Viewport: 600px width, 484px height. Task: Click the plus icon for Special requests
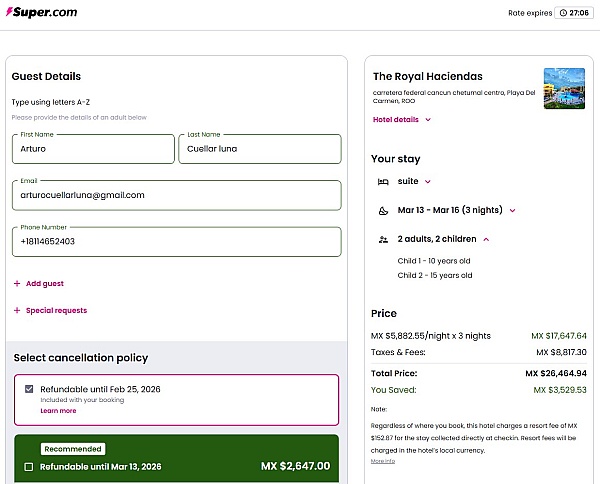pos(17,311)
